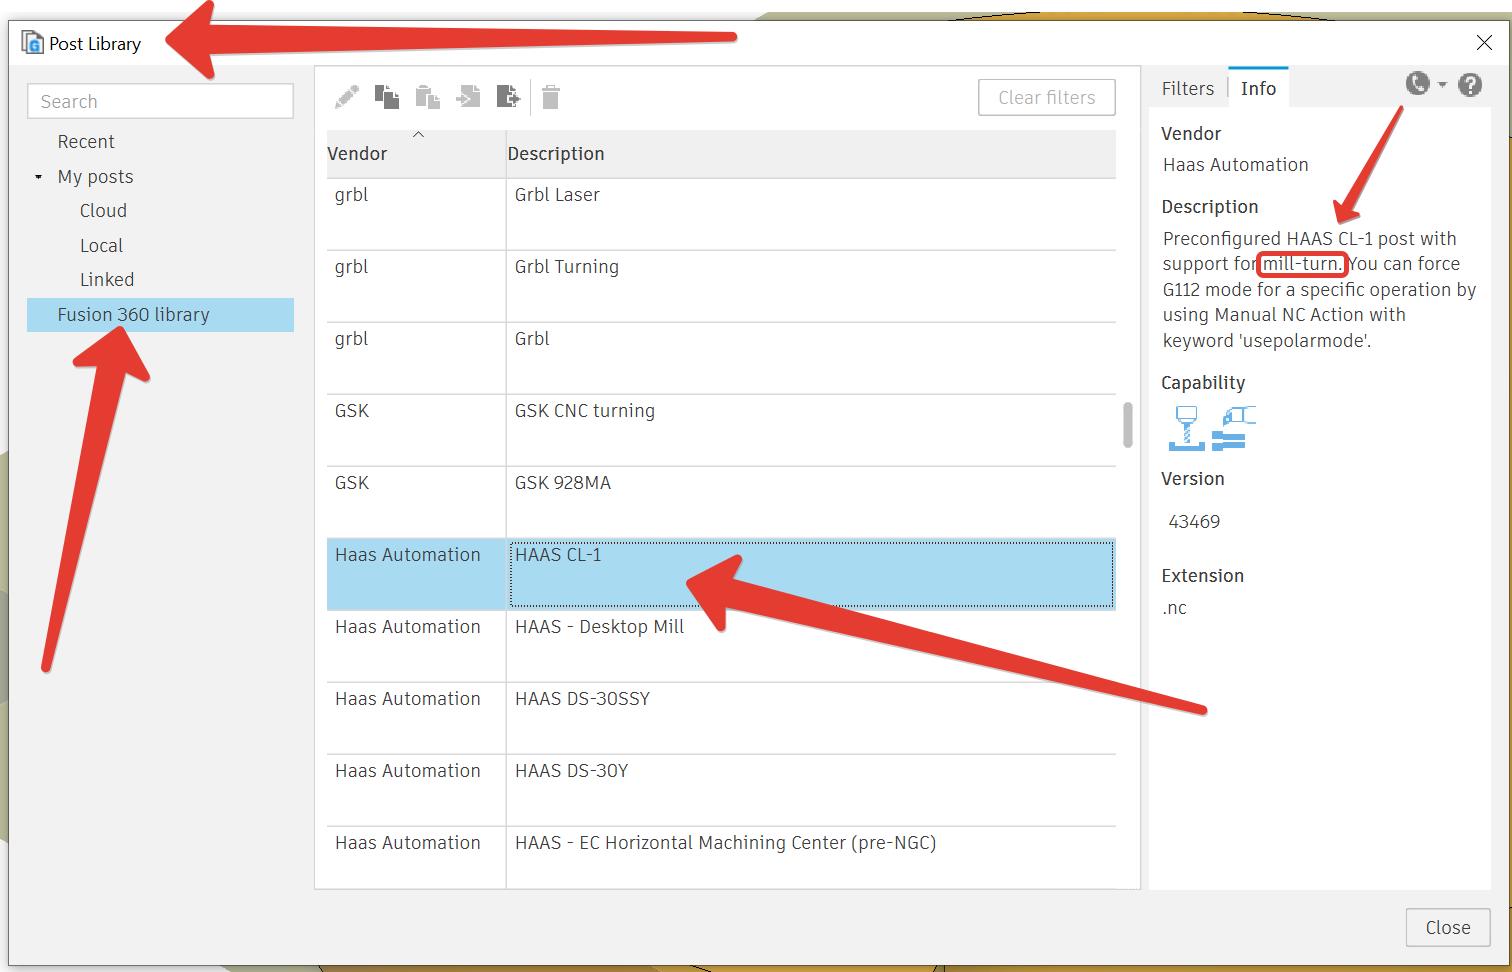Click the Export post icon
The width and height of the screenshot is (1512, 972).
coord(508,97)
